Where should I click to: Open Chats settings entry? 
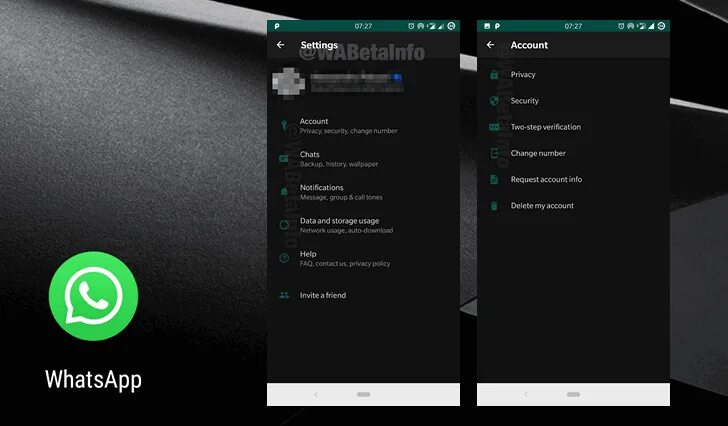pyautogui.click(x=363, y=159)
